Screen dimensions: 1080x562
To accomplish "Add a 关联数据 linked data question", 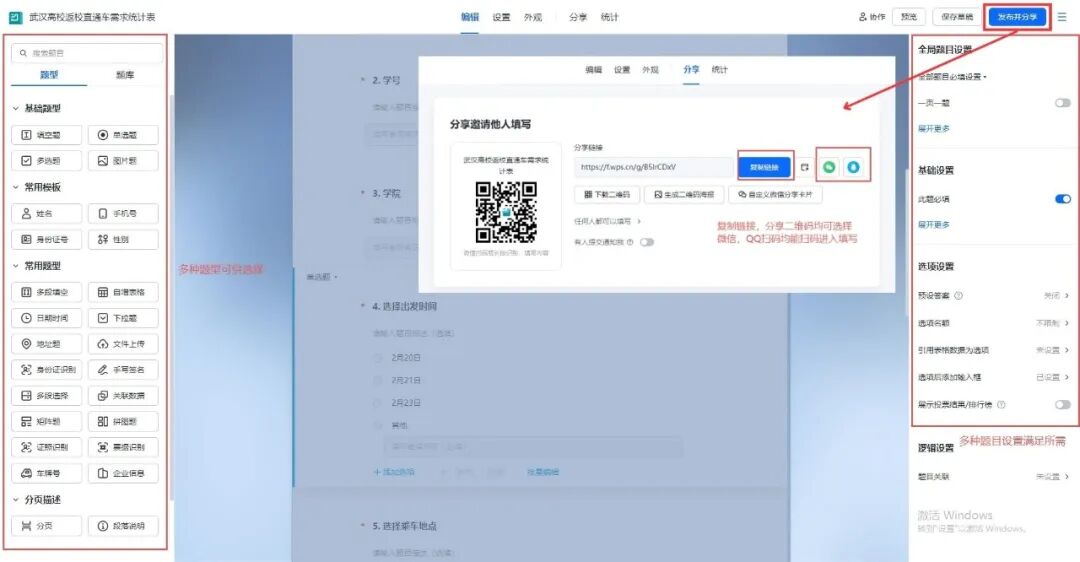I will click(123, 395).
